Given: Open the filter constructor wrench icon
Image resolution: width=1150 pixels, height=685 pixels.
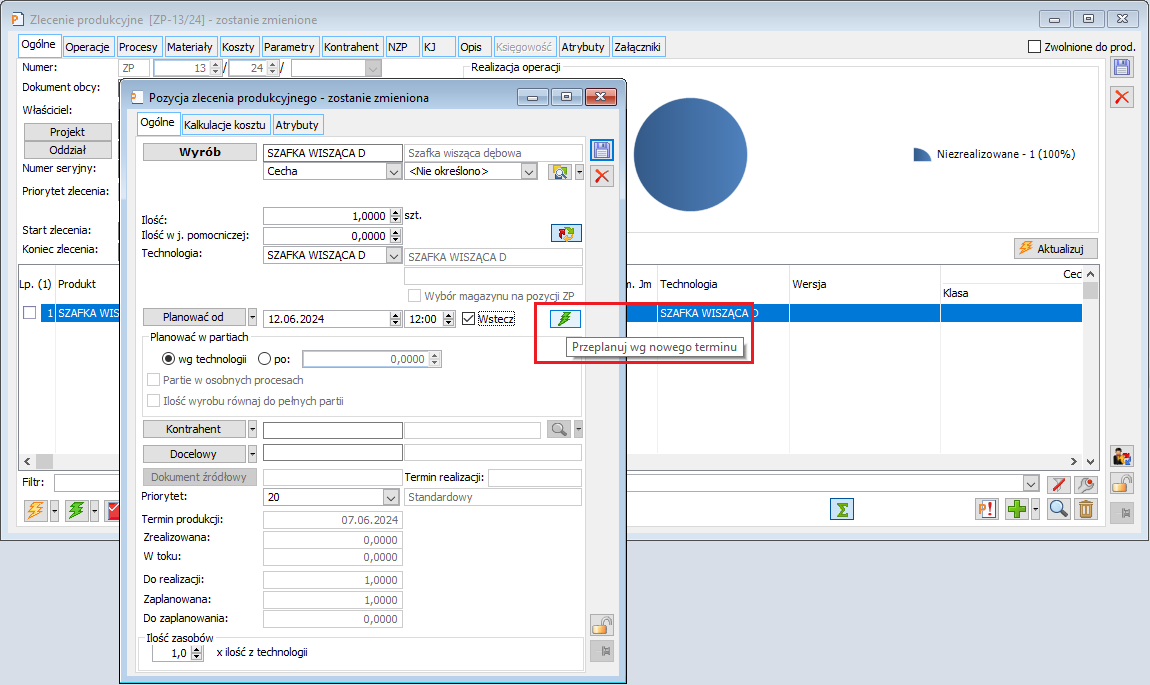Looking at the screenshot, I should tap(1086, 484).
